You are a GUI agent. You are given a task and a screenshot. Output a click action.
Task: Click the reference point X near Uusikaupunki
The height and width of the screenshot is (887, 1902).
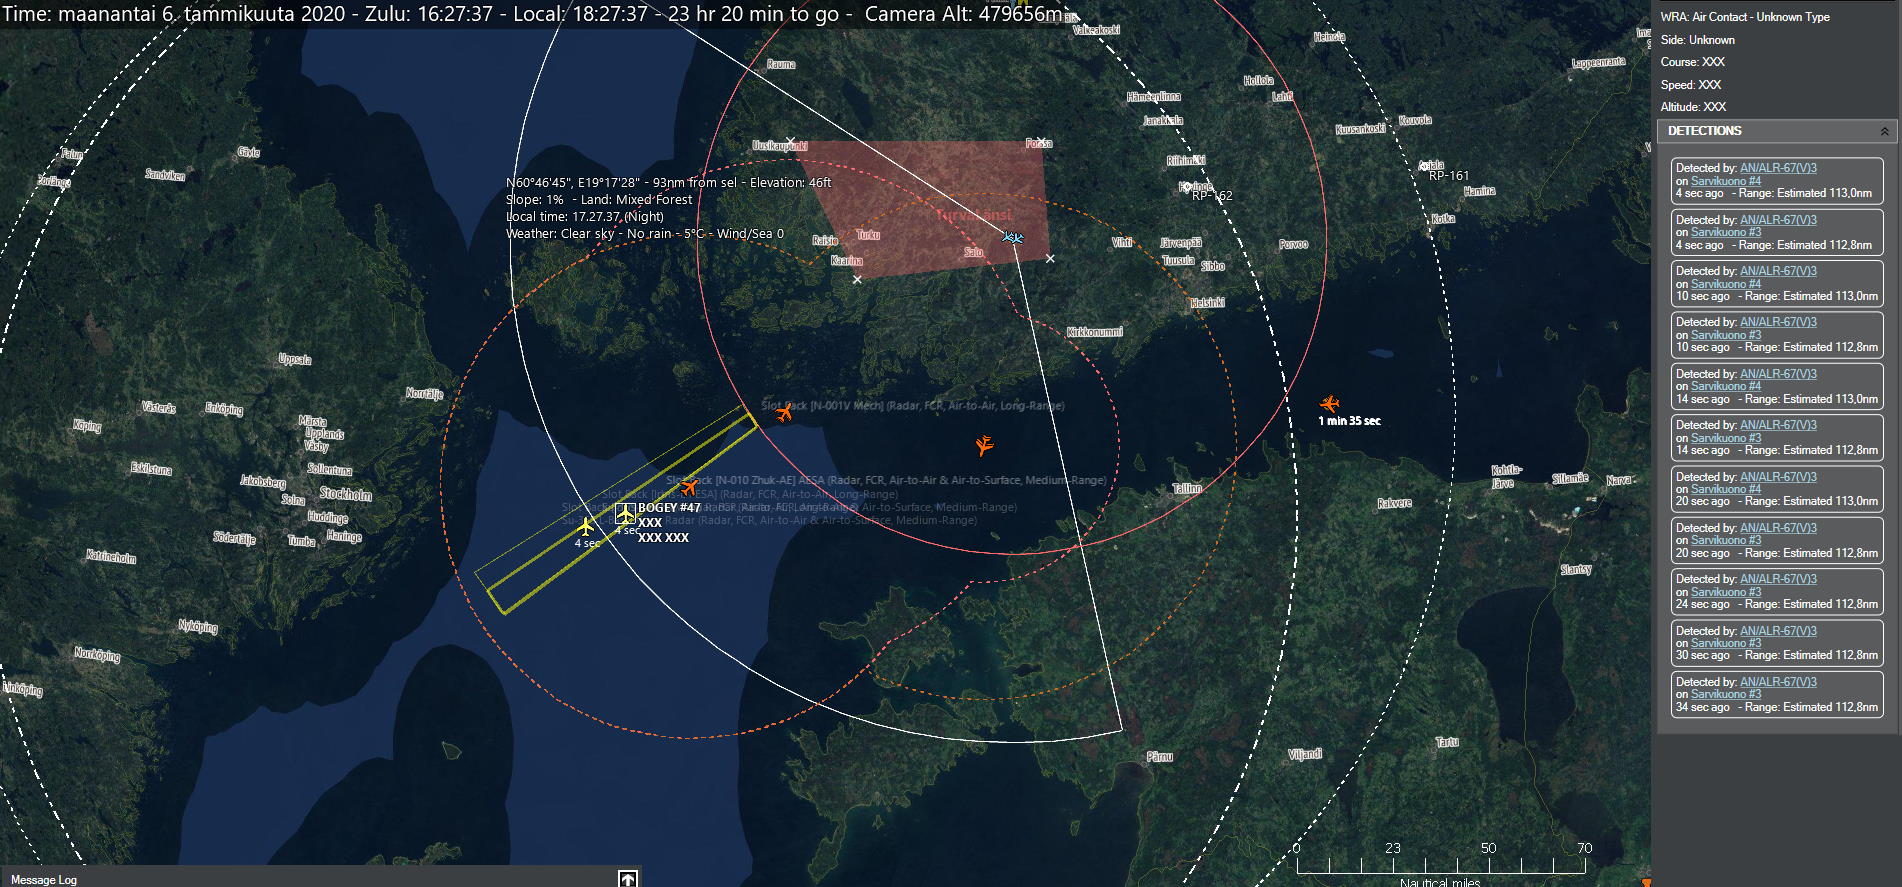pyautogui.click(x=790, y=142)
